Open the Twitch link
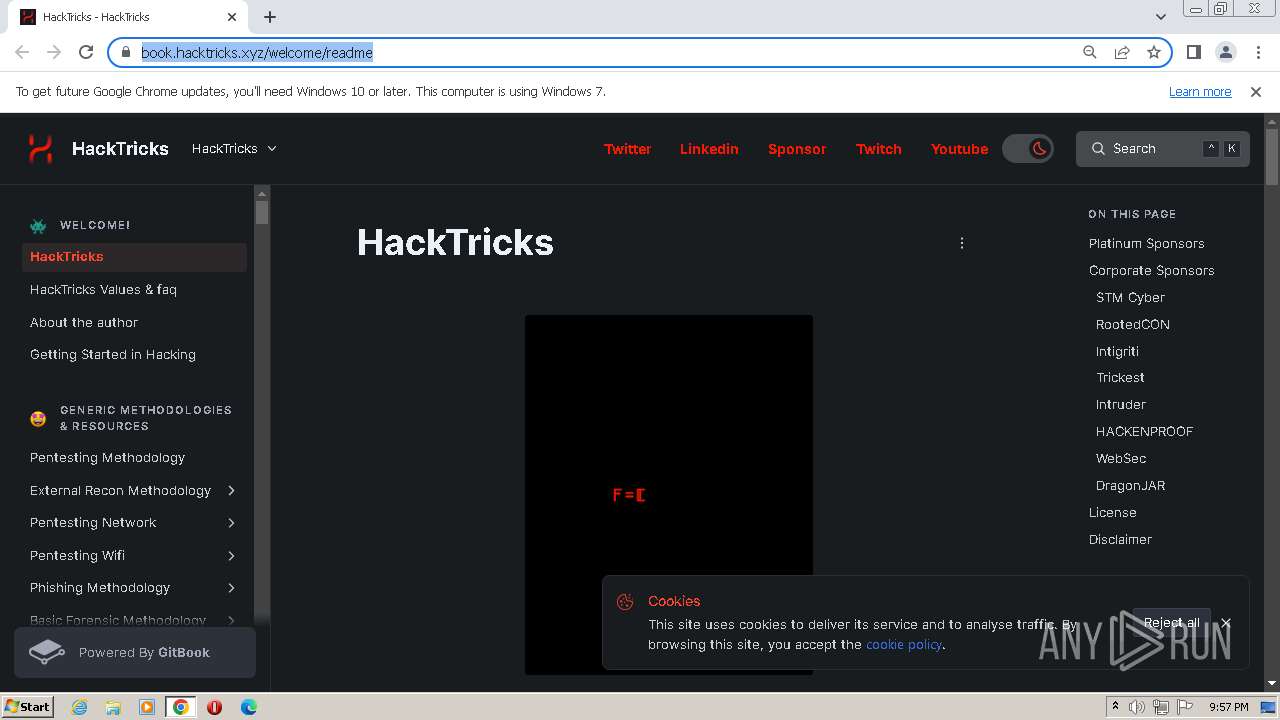 (878, 149)
